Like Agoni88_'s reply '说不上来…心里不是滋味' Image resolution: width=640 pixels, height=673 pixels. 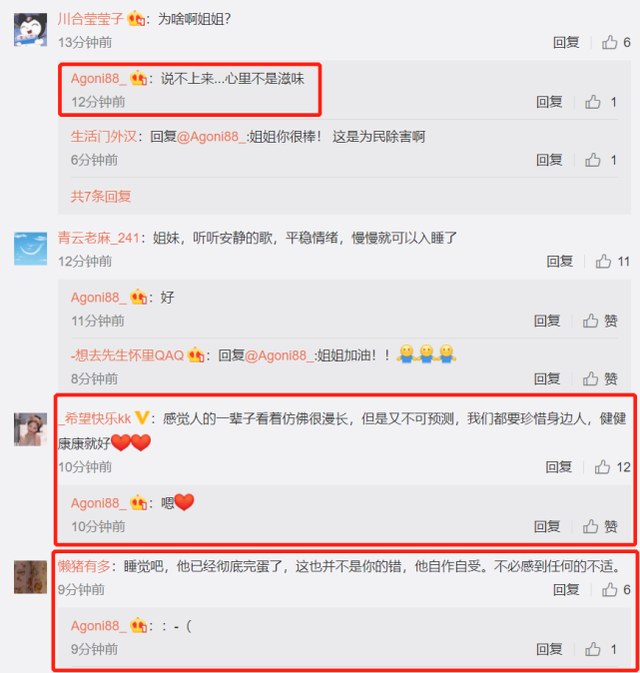(x=592, y=102)
